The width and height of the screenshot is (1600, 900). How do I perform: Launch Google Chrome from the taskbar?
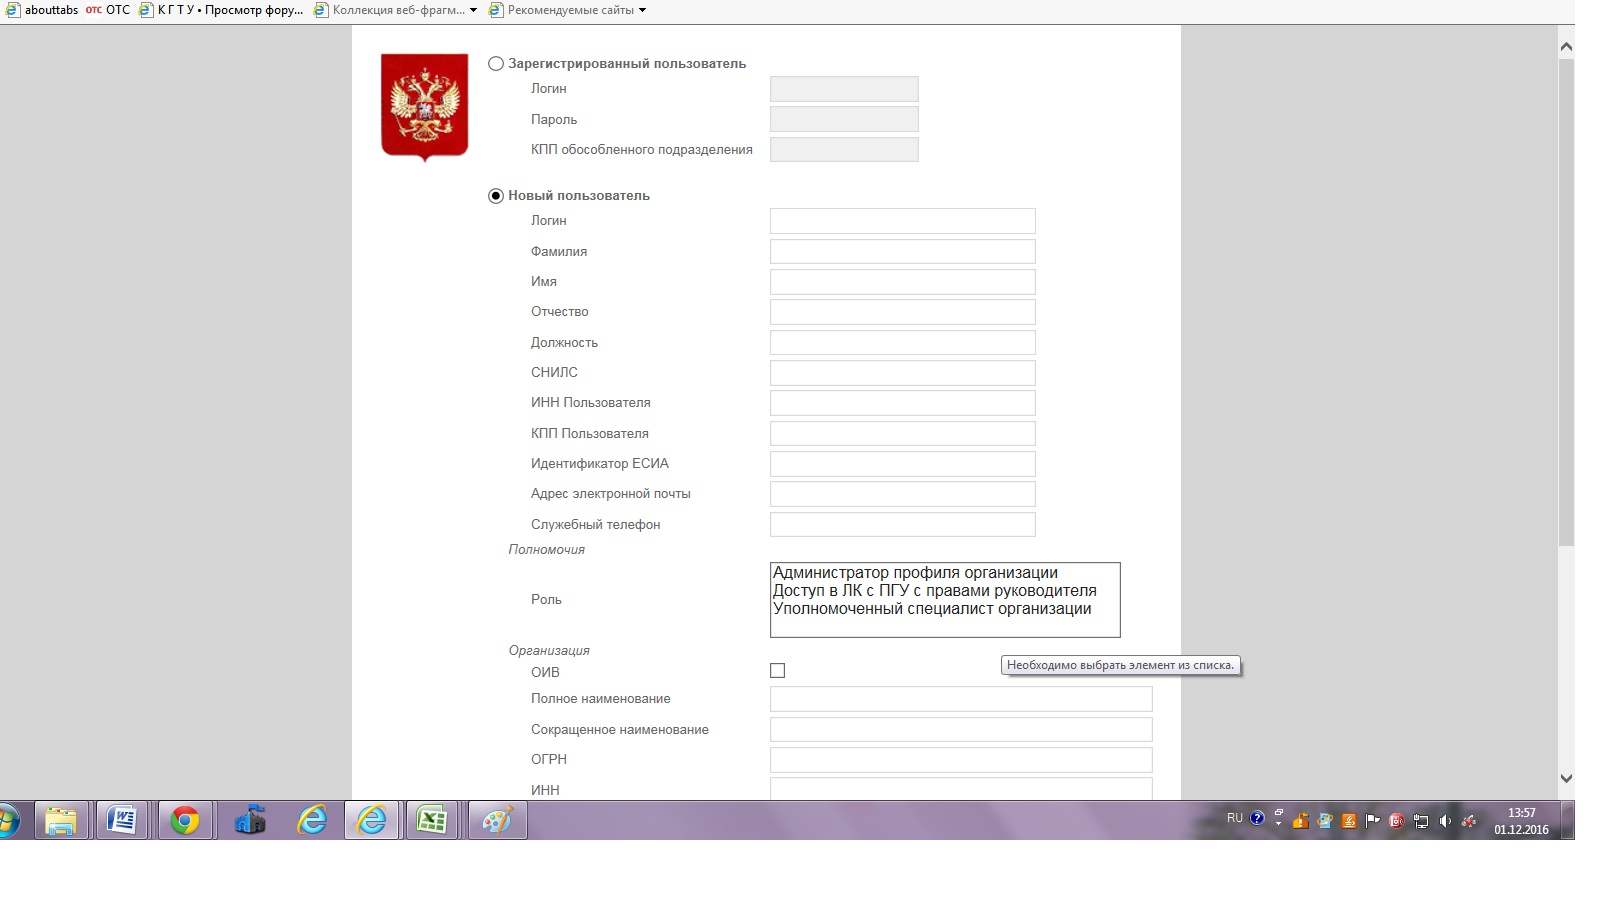[184, 821]
